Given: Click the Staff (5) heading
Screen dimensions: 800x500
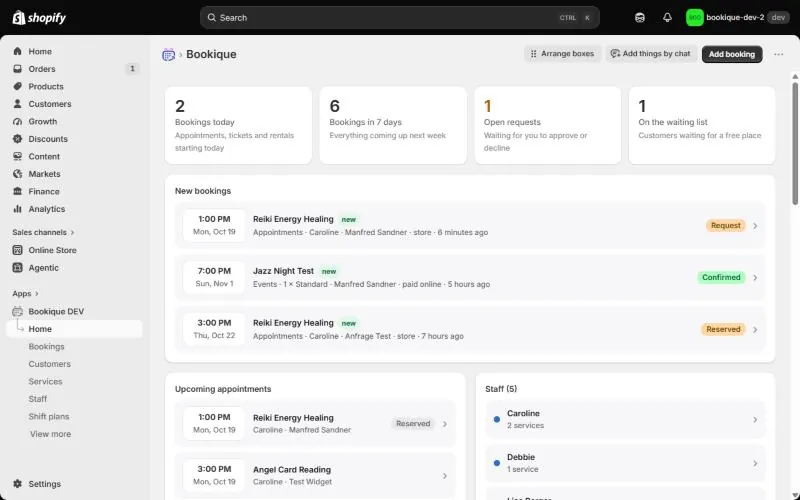Looking at the screenshot, I should [501, 389].
